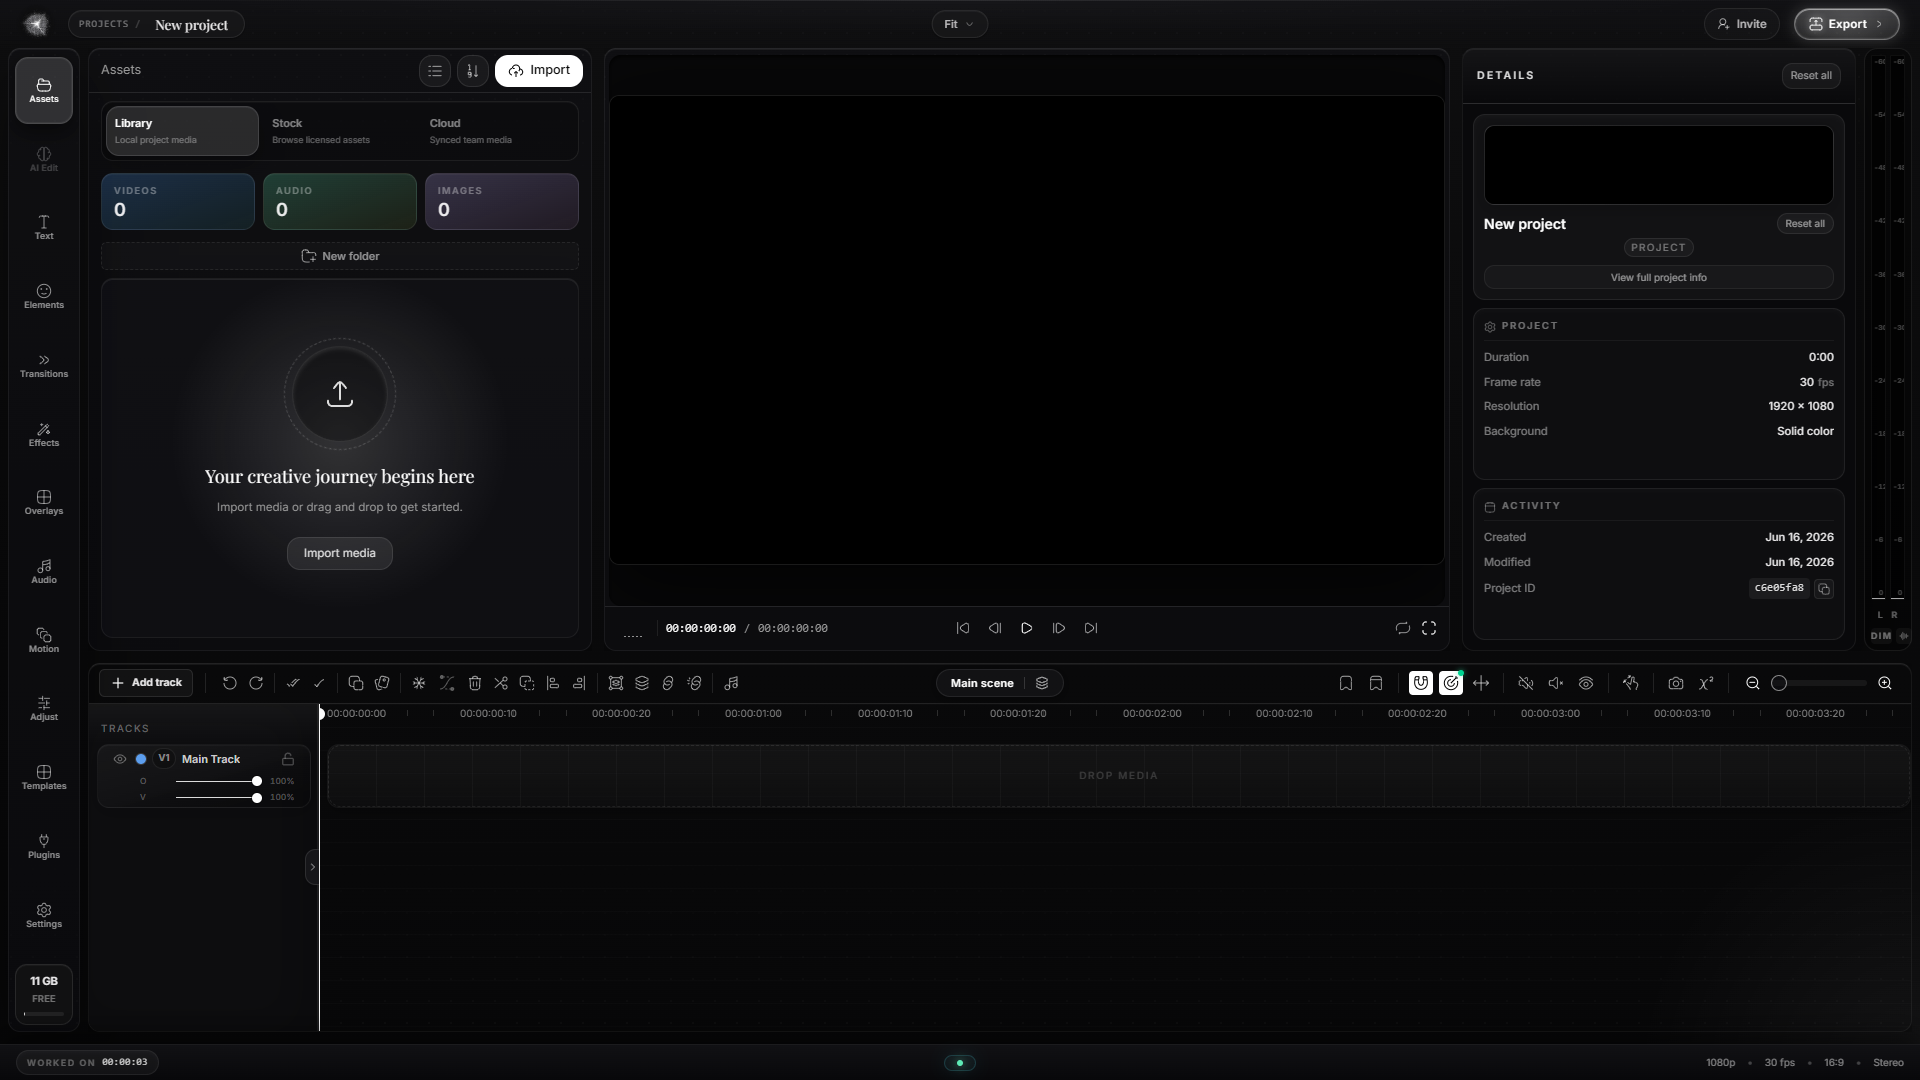Click the layers stack icon in toolbar
1920x1080 pixels.
(x=642, y=683)
